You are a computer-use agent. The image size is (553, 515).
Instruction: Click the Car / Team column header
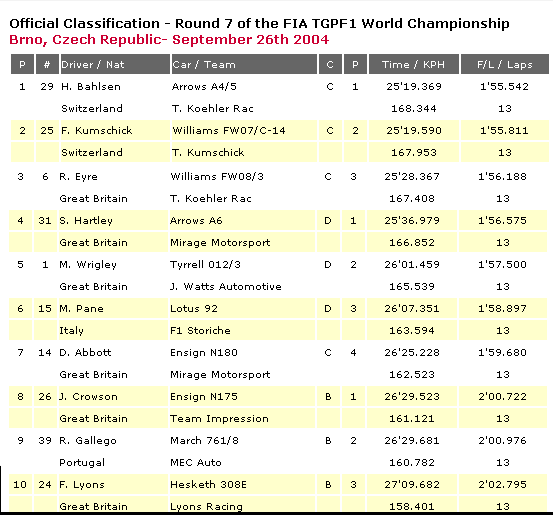pyautogui.click(x=244, y=64)
